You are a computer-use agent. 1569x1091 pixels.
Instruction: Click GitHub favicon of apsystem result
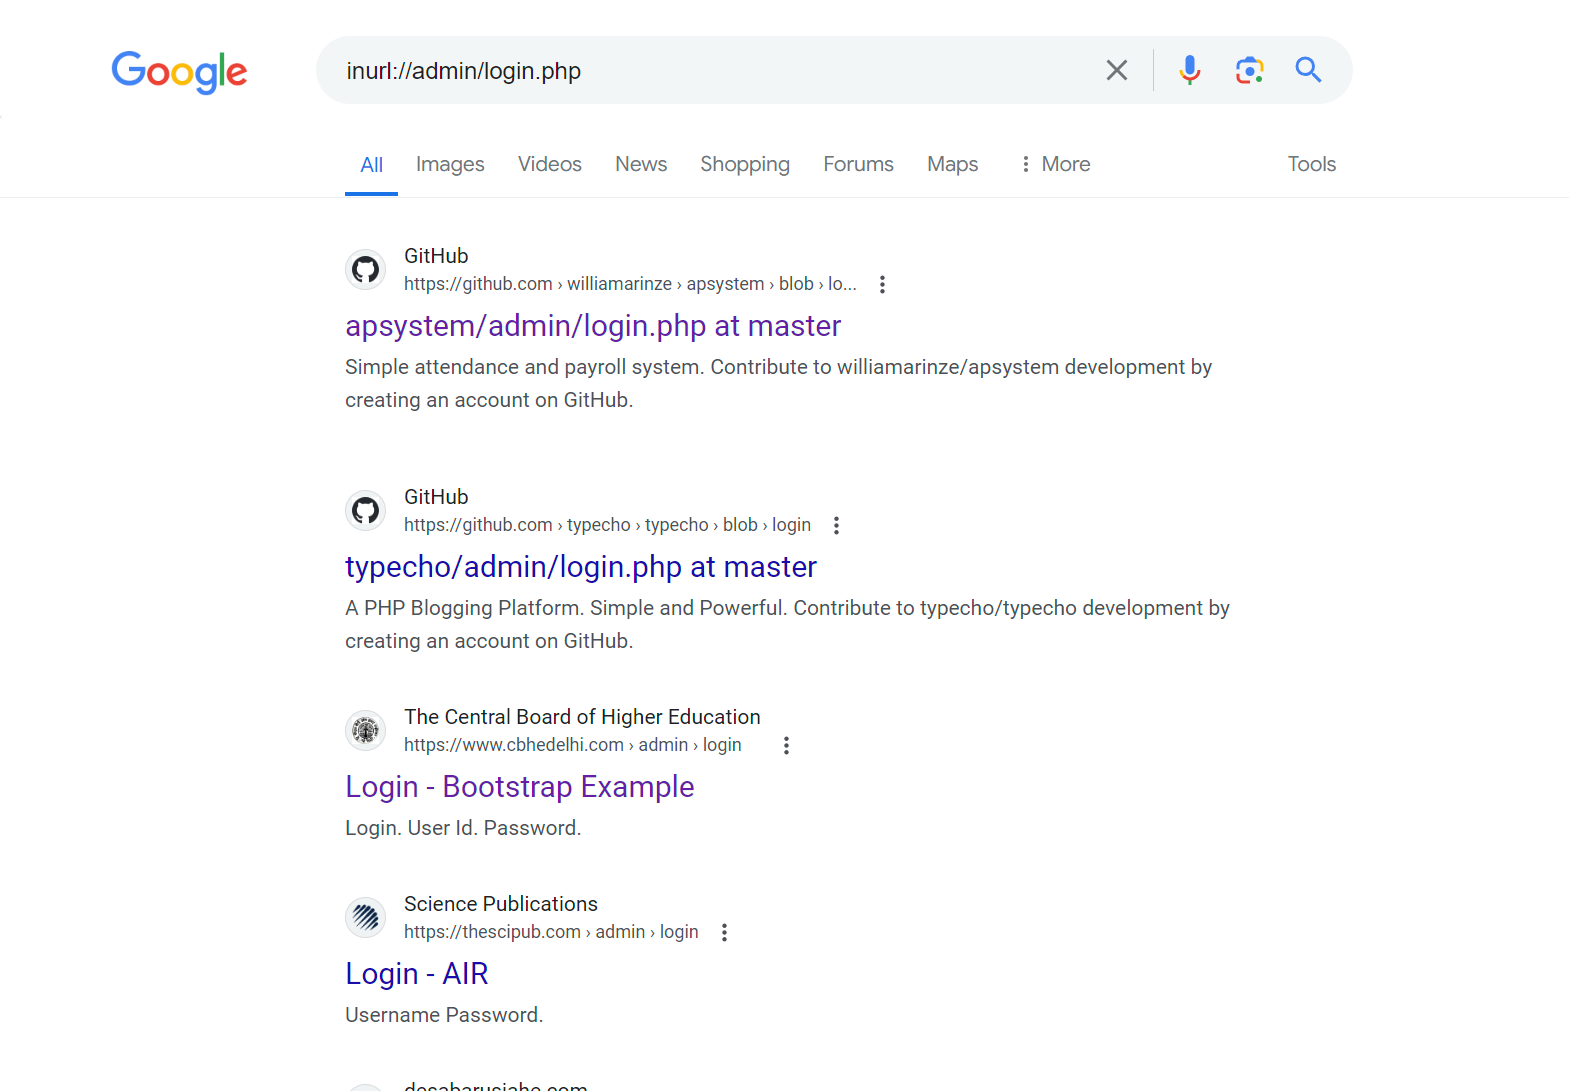click(366, 269)
